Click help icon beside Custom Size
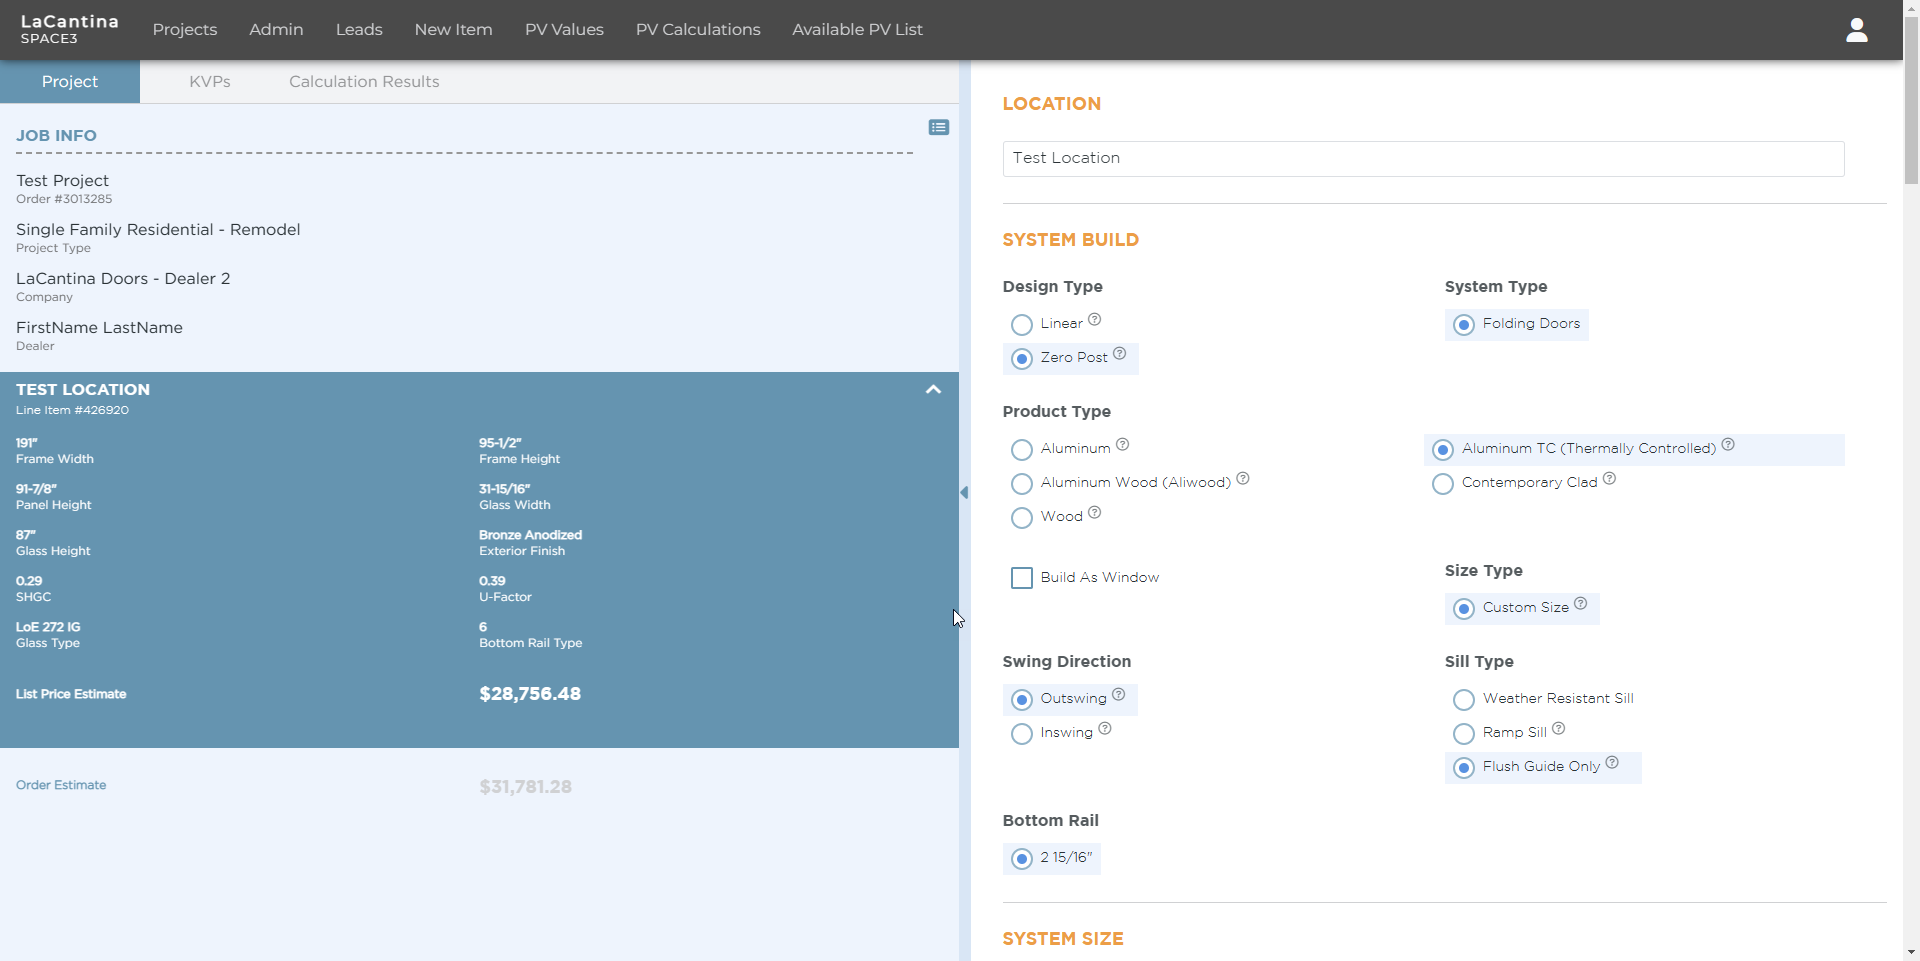This screenshot has width=1920, height=961. [1580, 604]
